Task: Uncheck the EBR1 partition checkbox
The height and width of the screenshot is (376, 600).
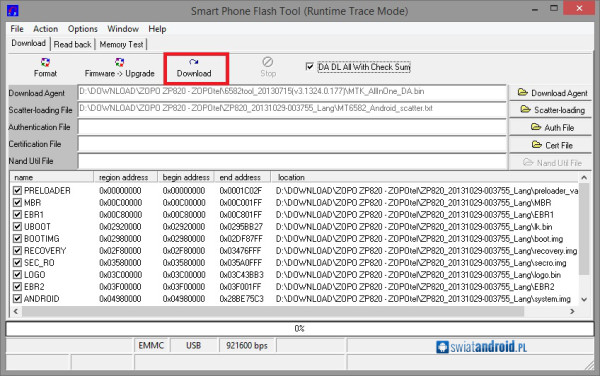Action: click(x=17, y=215)
